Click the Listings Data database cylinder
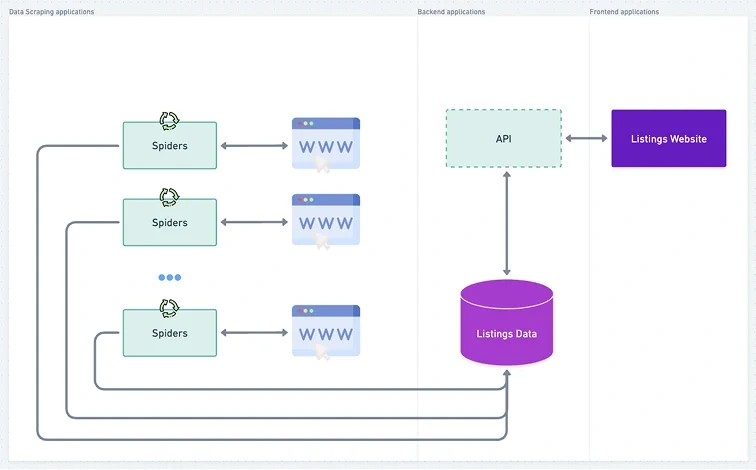This screenshot has width=756, height=470. coord(507,322)
